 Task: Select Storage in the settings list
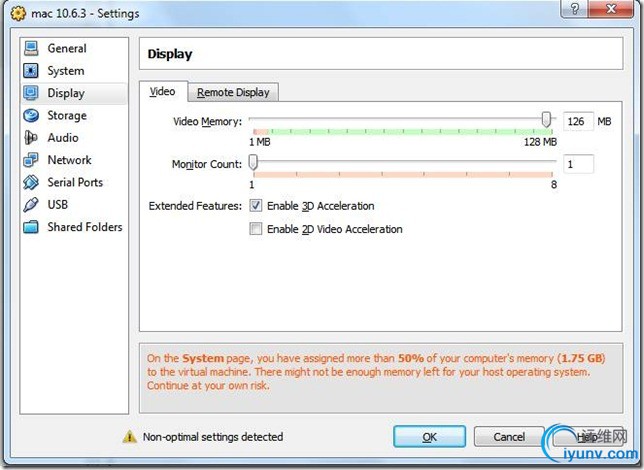click(x=67, y=115)
